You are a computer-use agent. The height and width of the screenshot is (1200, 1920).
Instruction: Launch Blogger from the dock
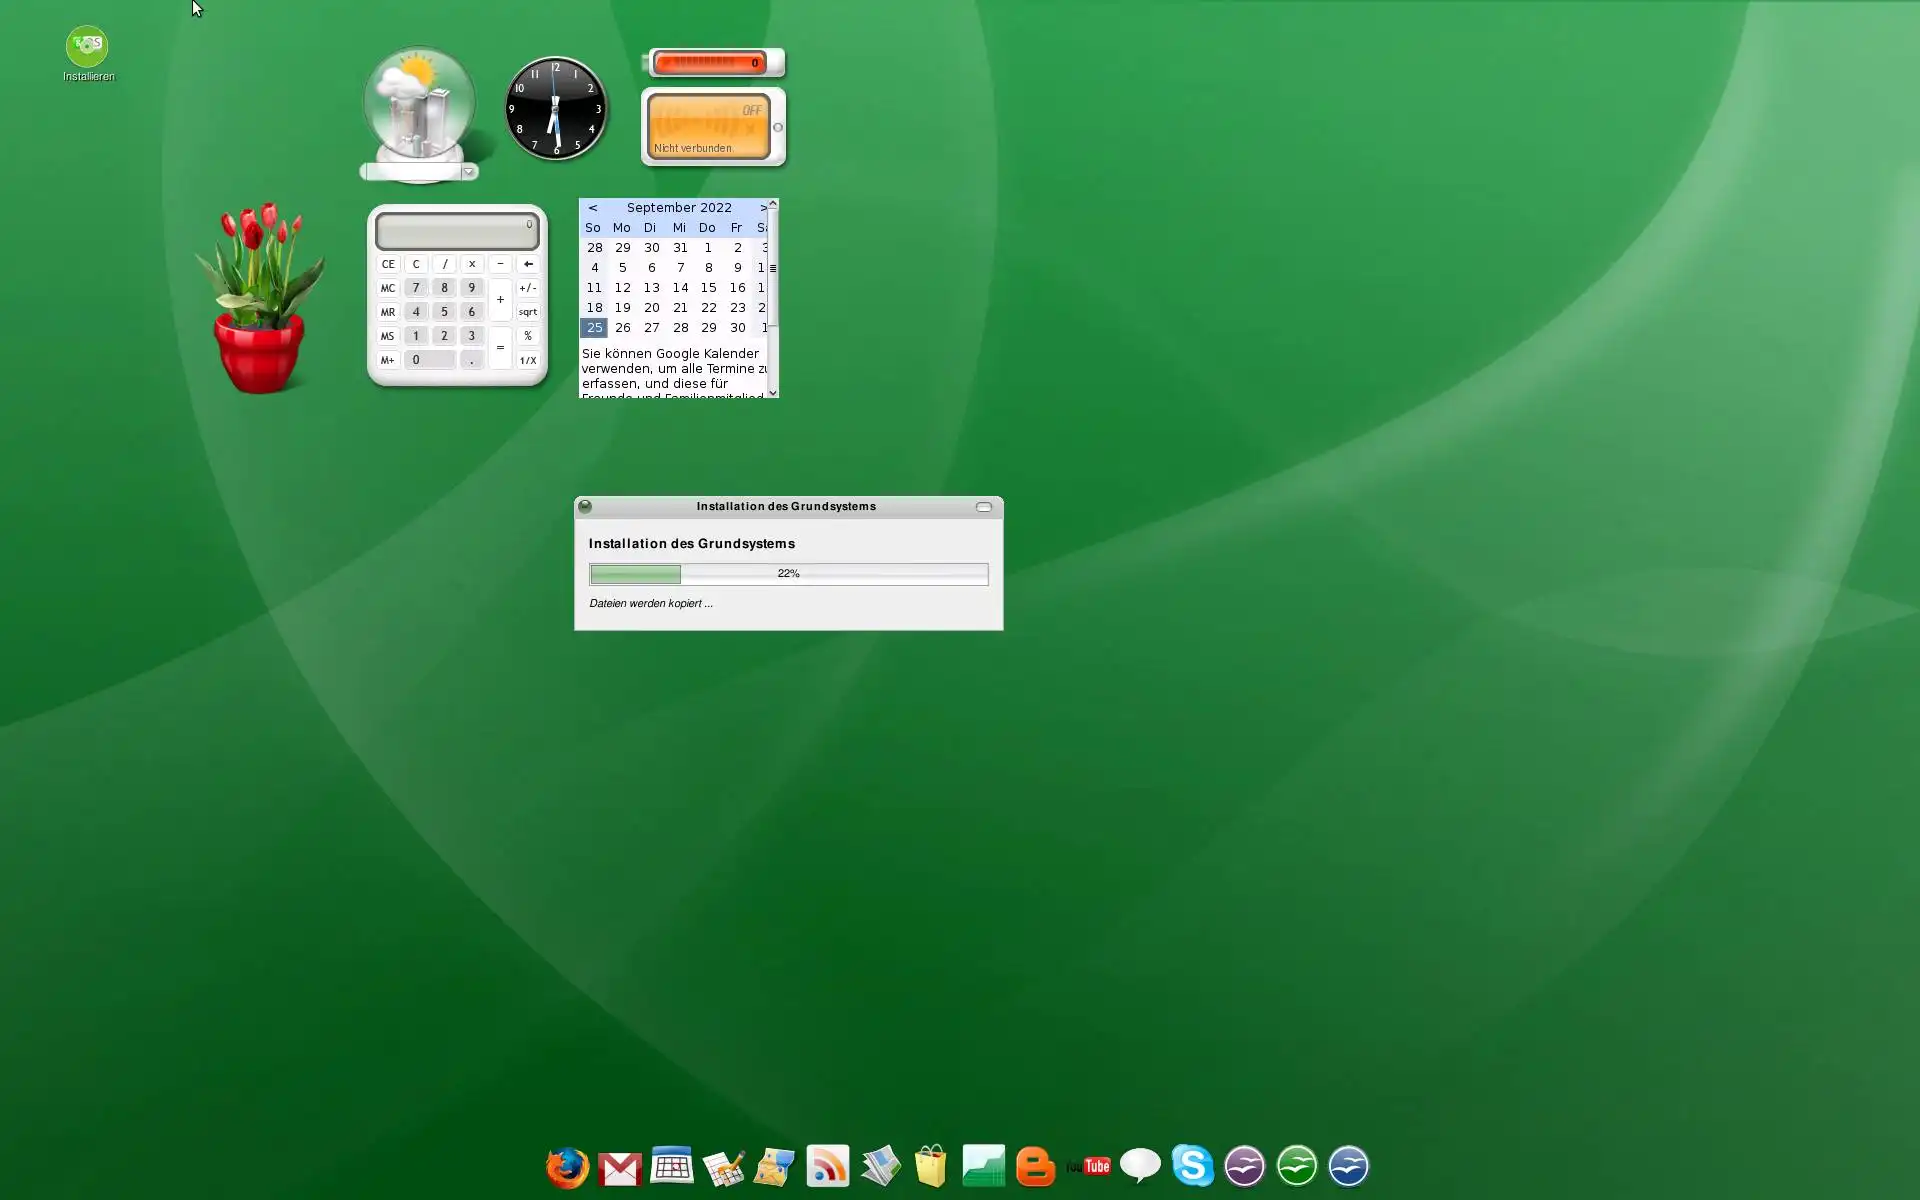1035,1166
